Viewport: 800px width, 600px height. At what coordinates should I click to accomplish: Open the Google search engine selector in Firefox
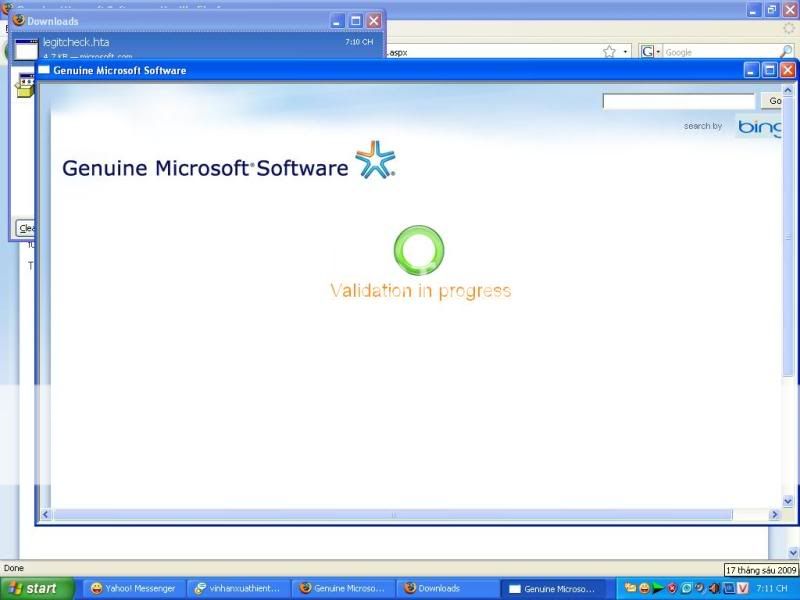pyautogui.click(x=651, y=52)
